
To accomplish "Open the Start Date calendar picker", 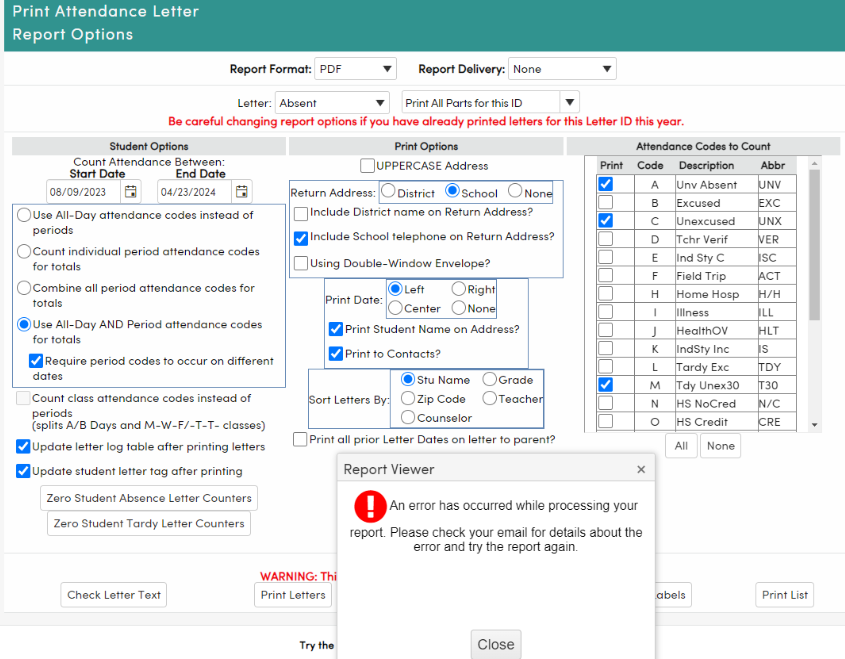I will tap(130, 191).
